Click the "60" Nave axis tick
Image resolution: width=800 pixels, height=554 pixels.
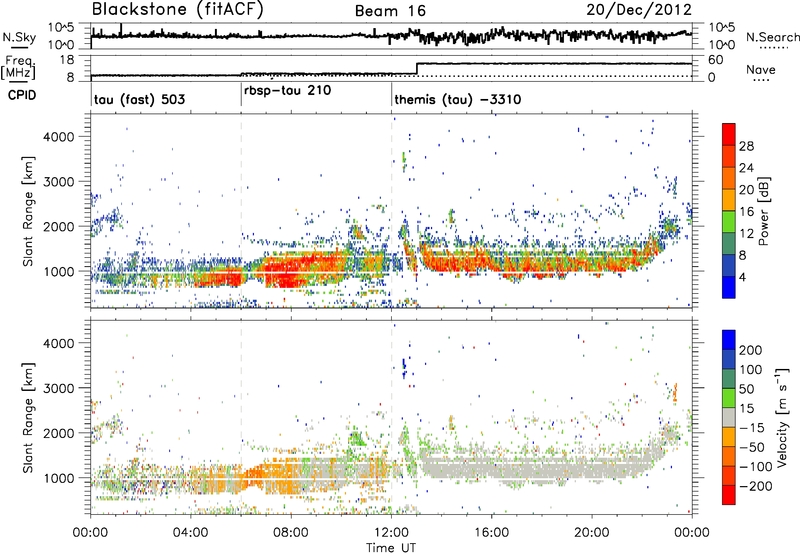pyautogui.click(x=715, y=60)
